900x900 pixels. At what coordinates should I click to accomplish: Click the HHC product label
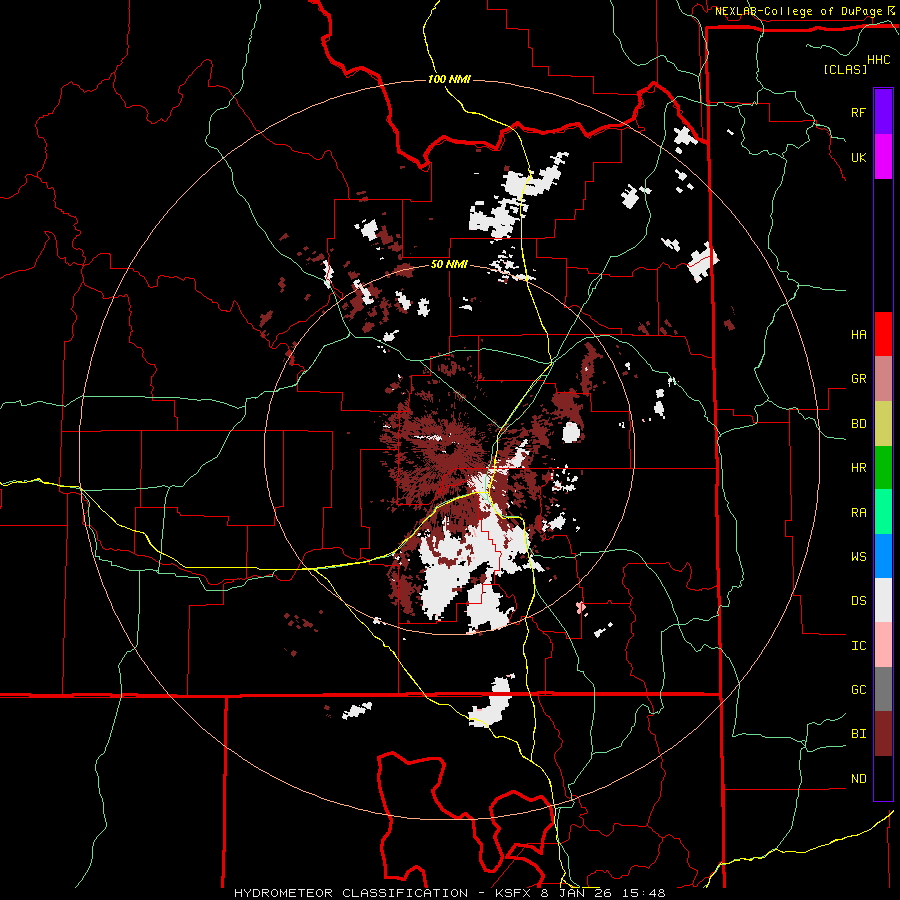pyautogui.click(x=879, y=60)
